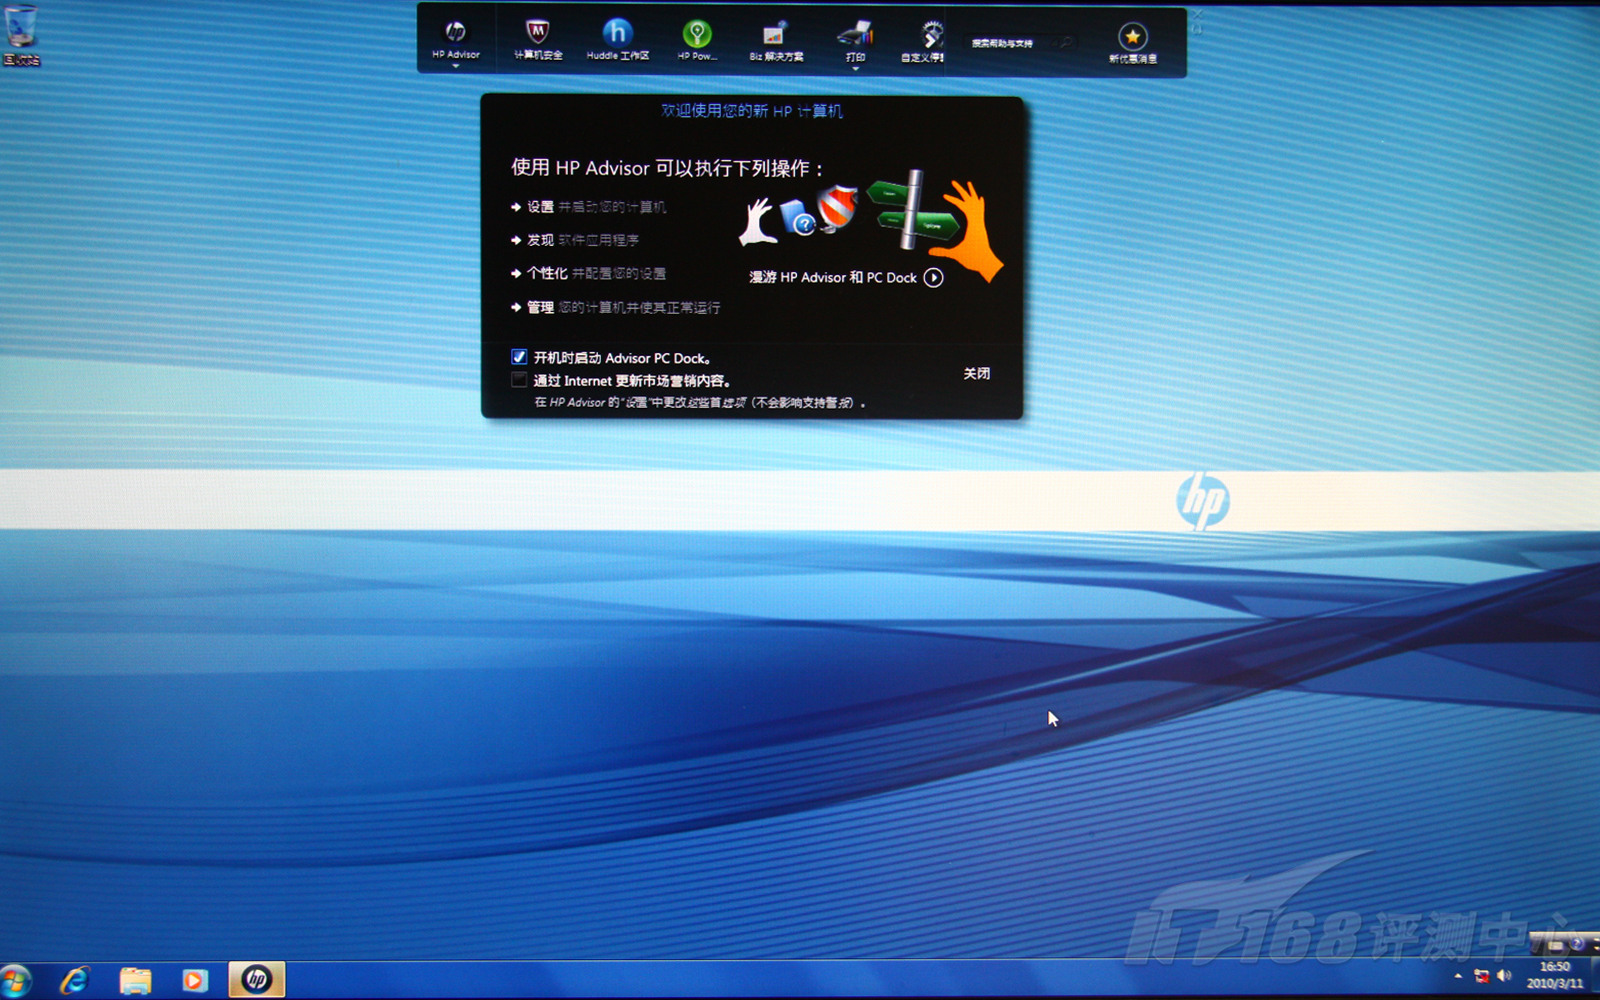This screenshot has width=1600, height=1000.
Task: Click the volume speaker tray icon
Action: coord(1504,976)
